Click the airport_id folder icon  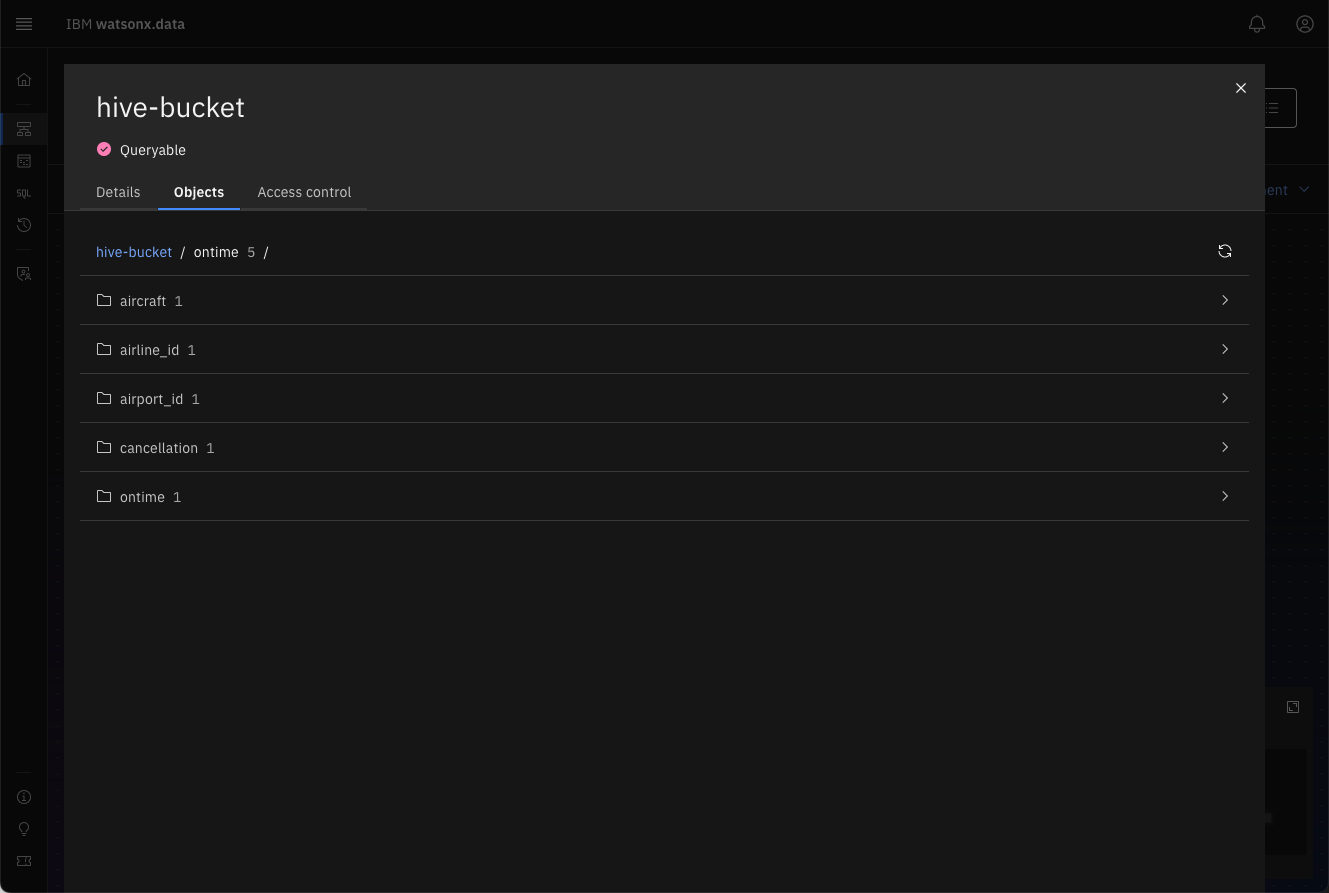(x=104, y=398)
